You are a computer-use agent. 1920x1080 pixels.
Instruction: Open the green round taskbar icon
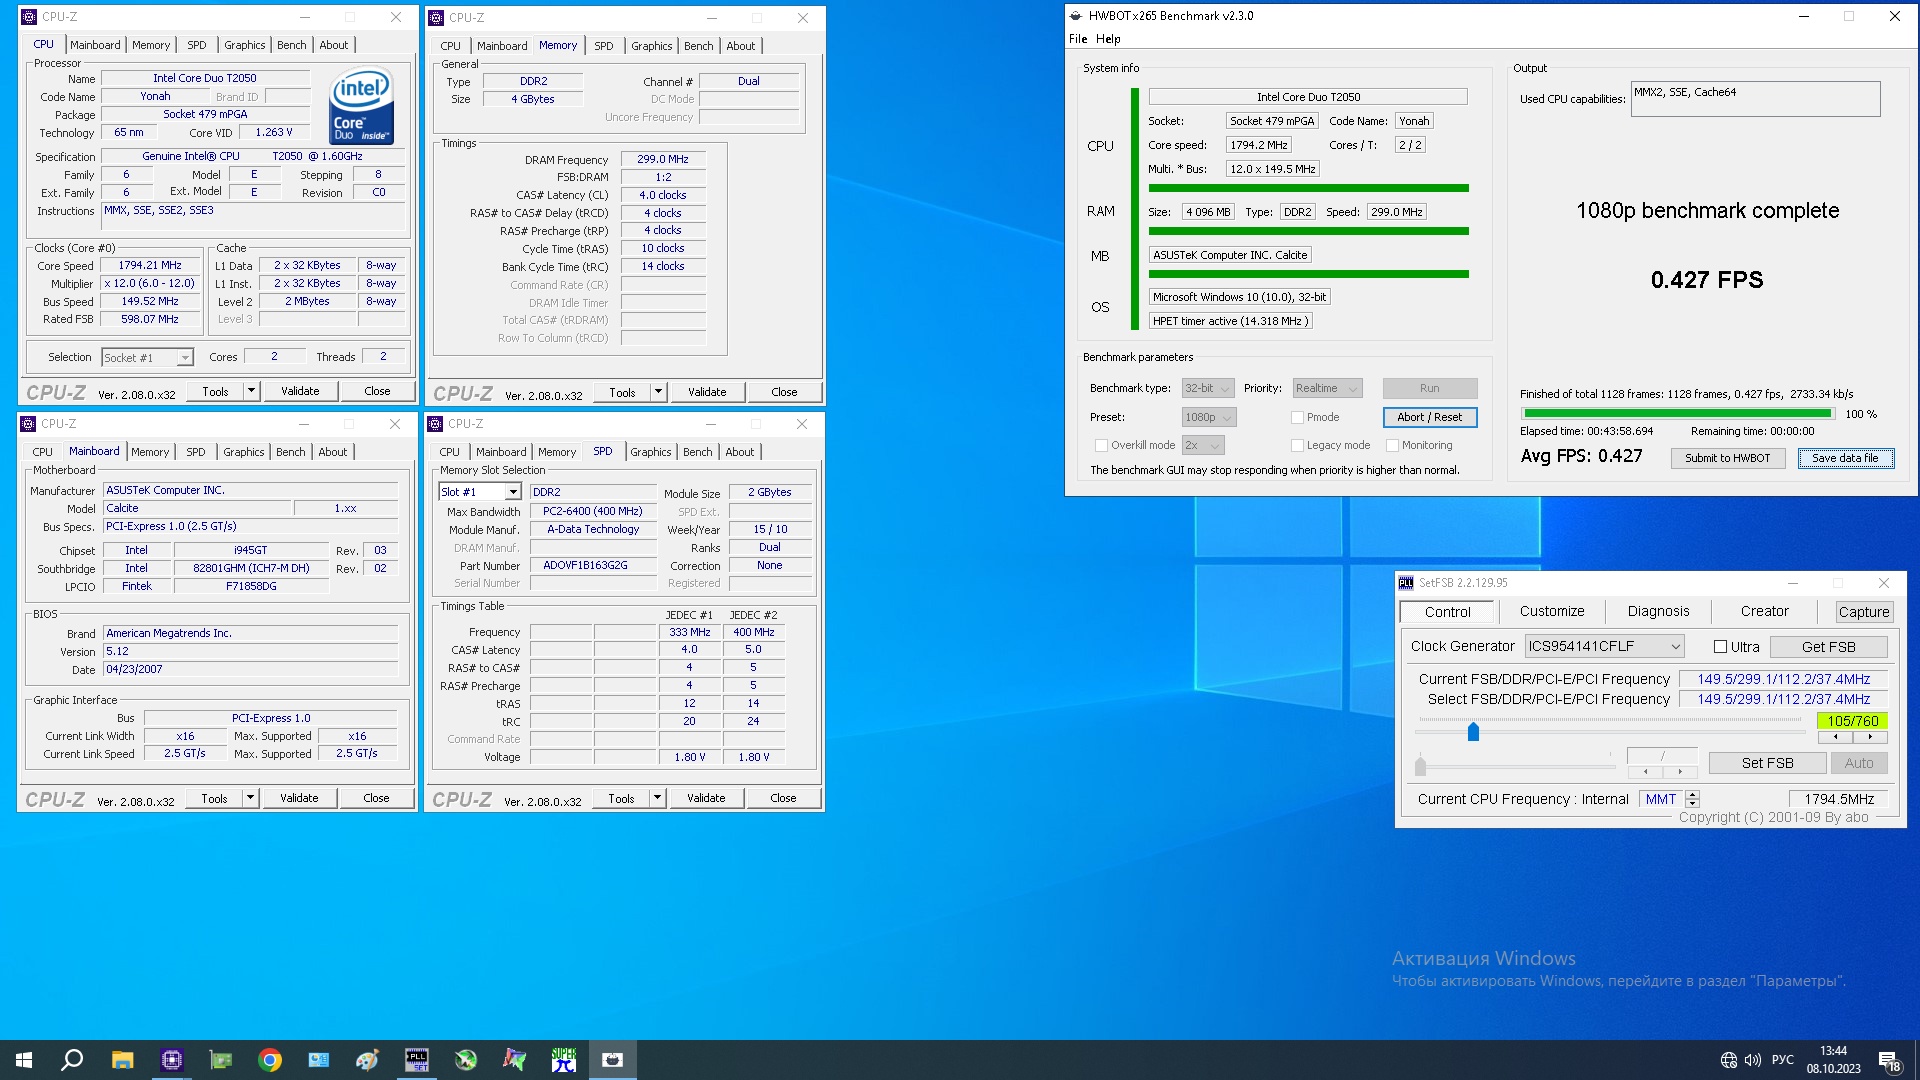click(466, 1060)
